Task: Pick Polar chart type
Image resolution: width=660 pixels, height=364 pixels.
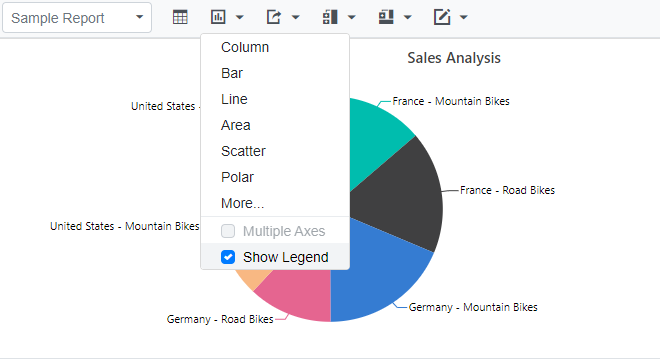Action: click(x=275, y=177)
